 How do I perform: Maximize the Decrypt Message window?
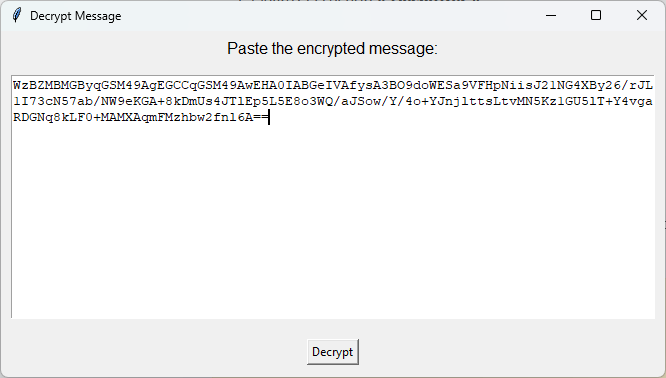[596, 15]
